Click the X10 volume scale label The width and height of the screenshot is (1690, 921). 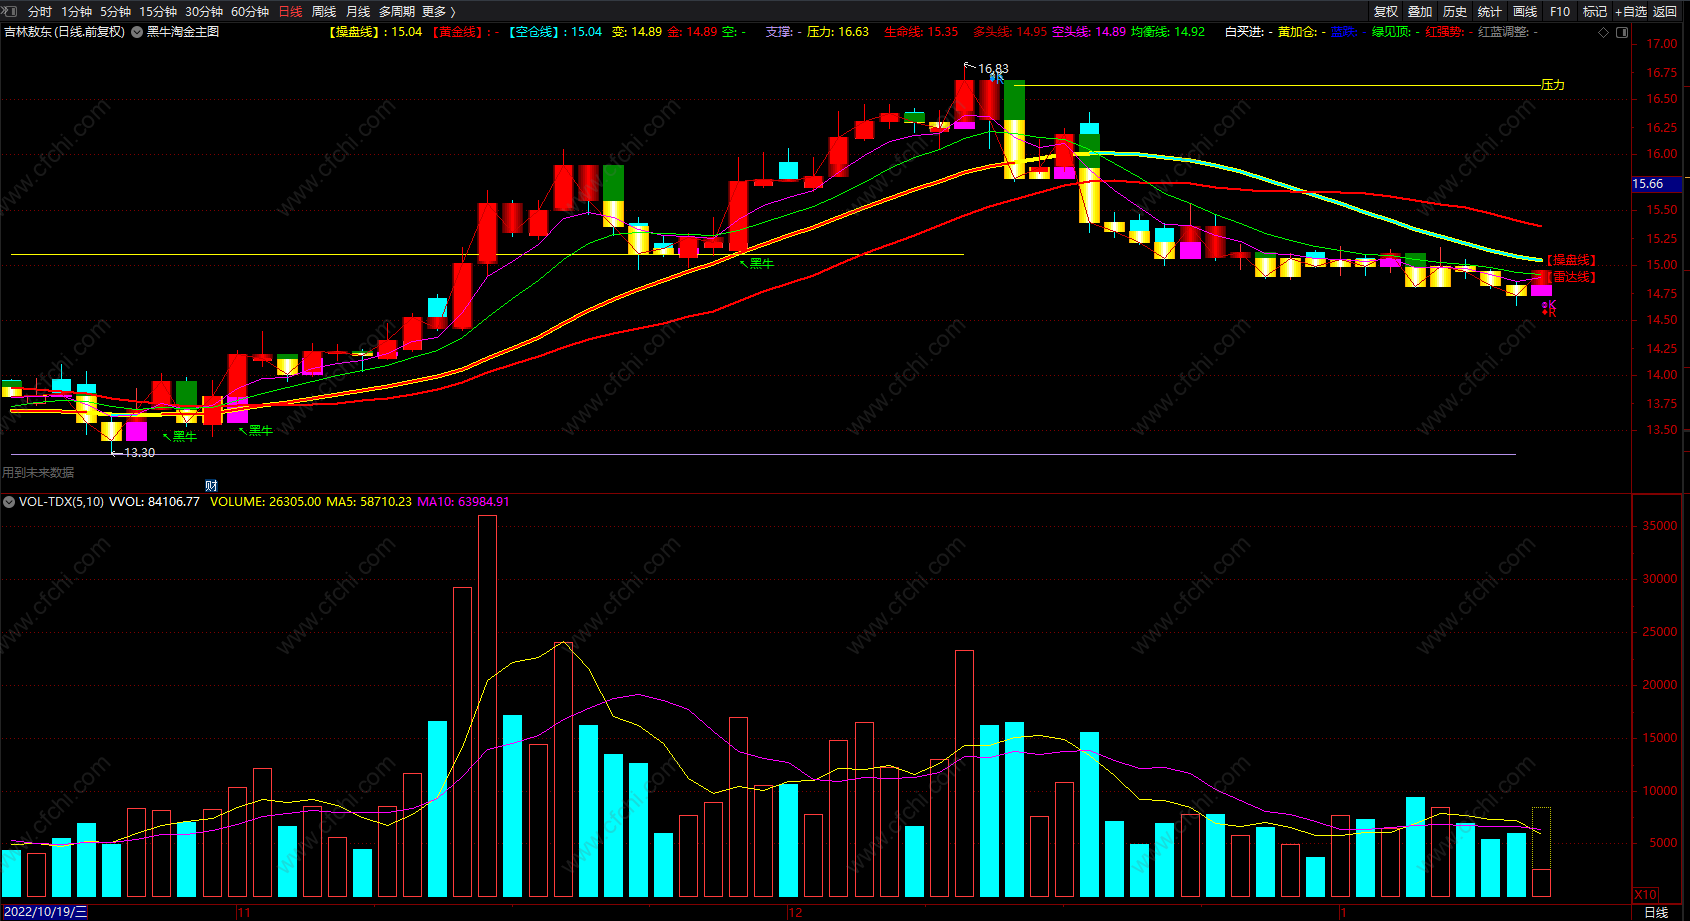click(x=1645, y=894)
